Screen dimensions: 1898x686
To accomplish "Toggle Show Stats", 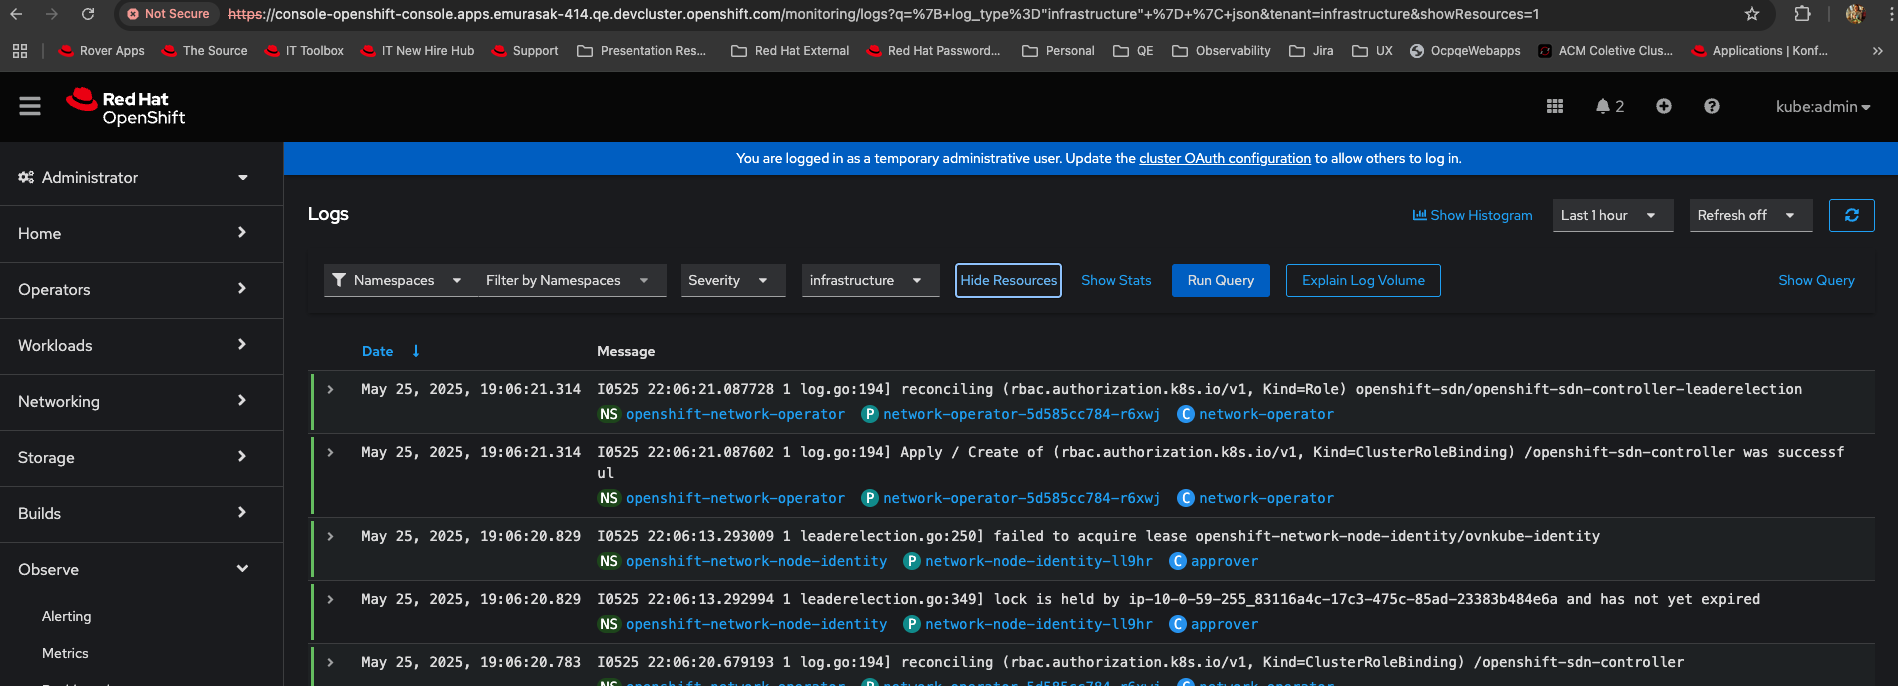I will 1115,280.
